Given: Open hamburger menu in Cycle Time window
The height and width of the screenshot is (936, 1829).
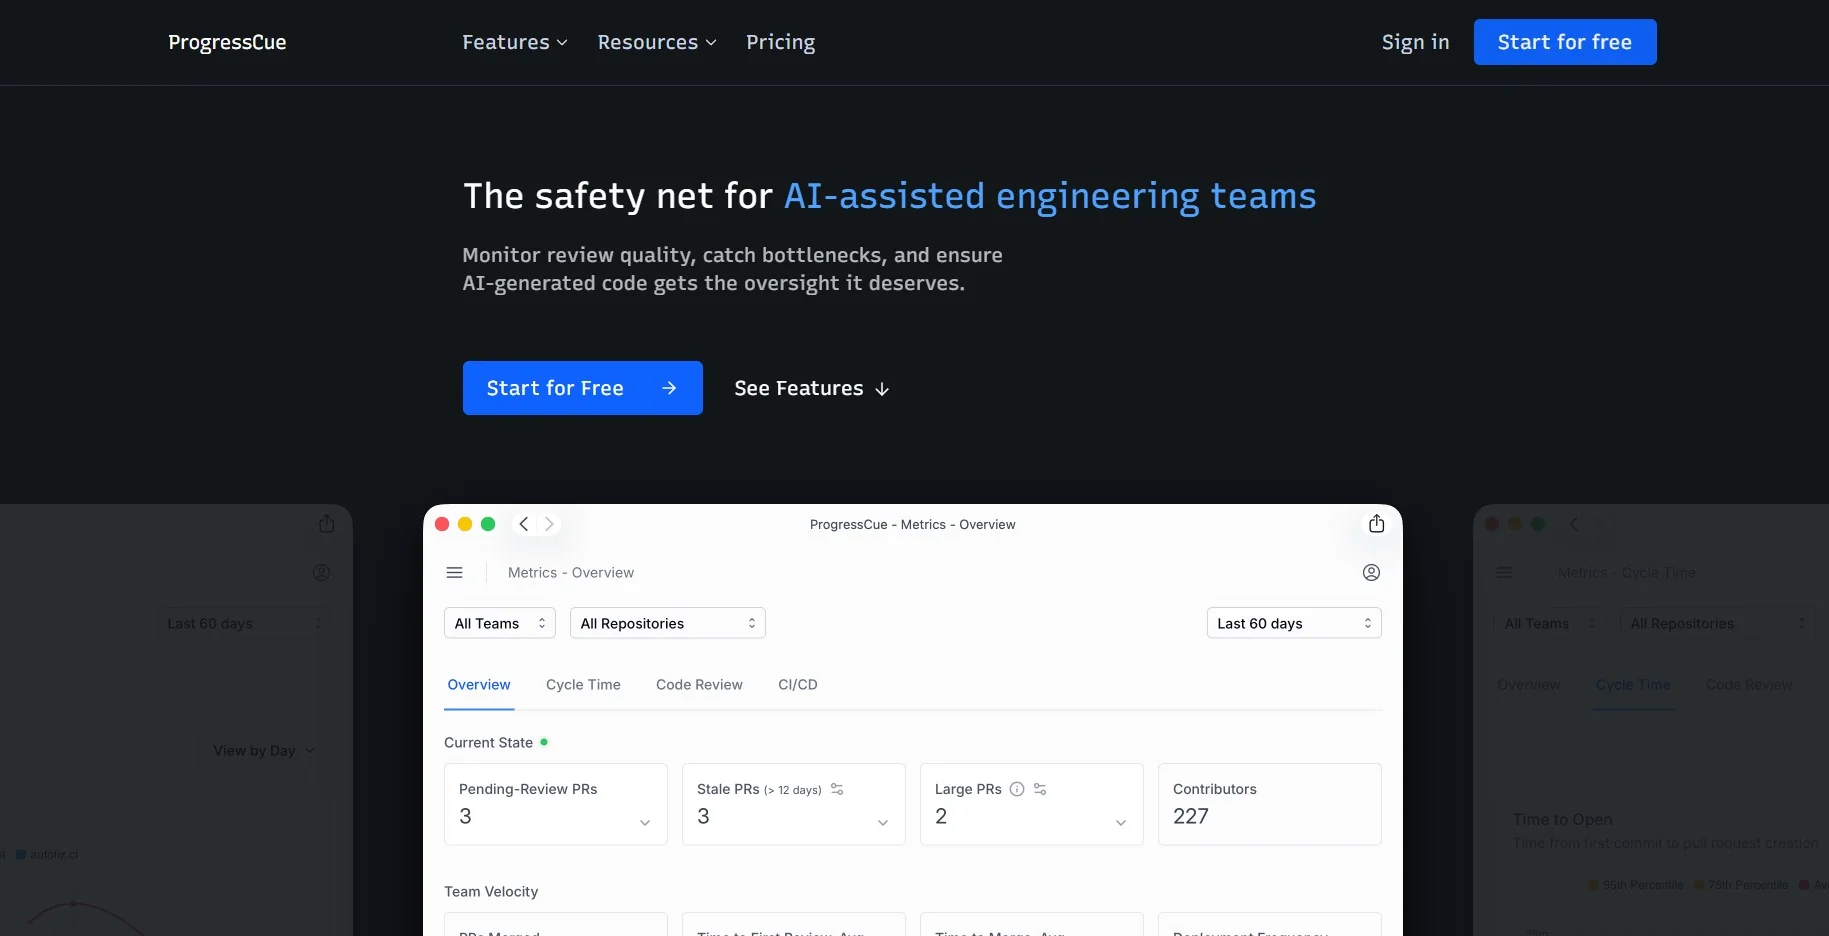Looking at the screenshot, I should [1505, 573].
